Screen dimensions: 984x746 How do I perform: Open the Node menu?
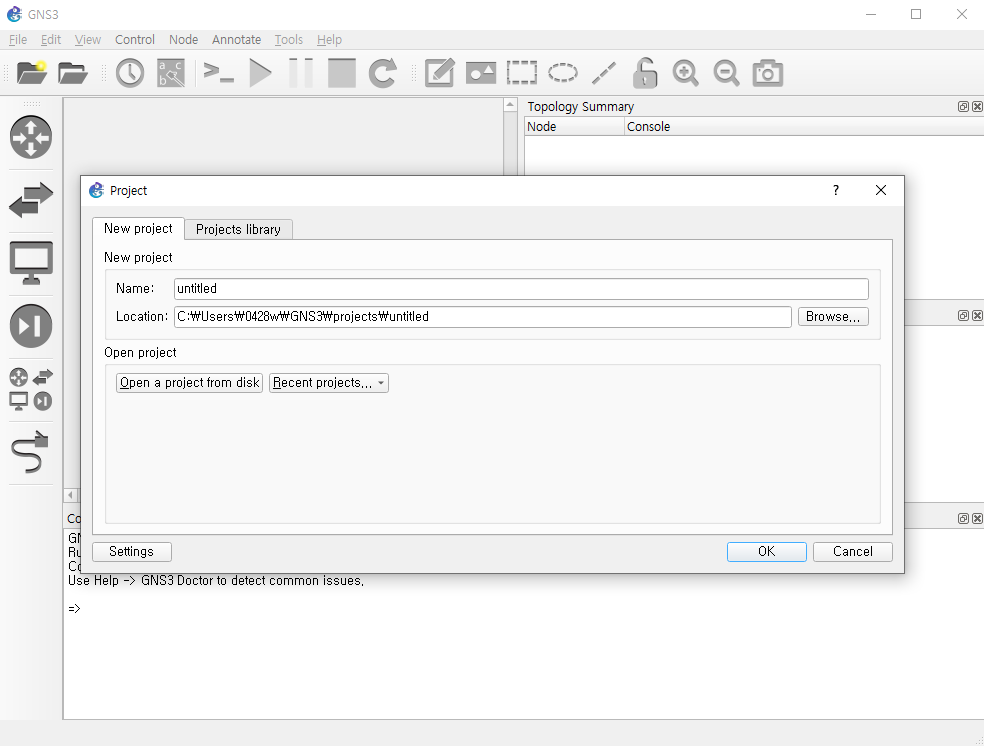(x=183, y=40)
